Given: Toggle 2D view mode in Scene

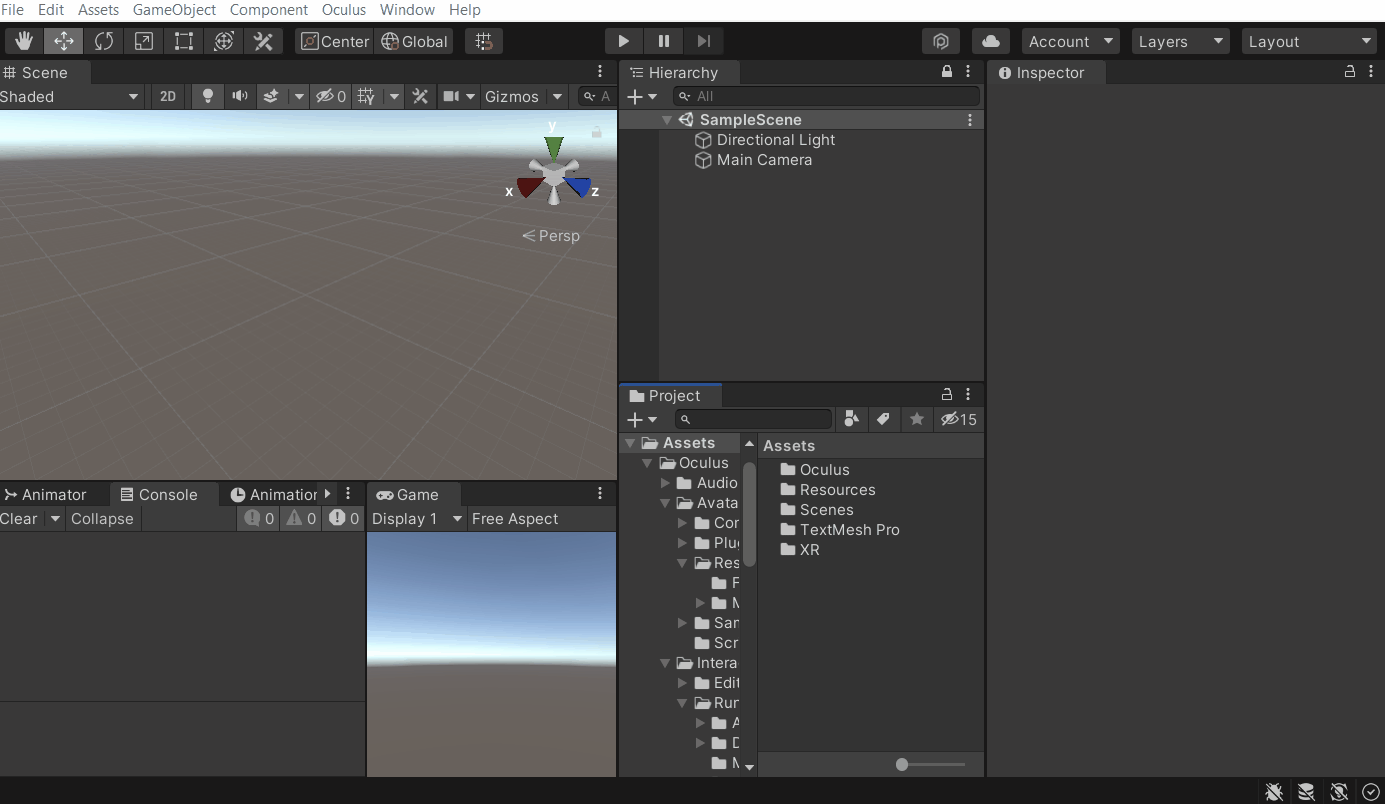Looking at the screenshot, I should (x=168, y=96).
